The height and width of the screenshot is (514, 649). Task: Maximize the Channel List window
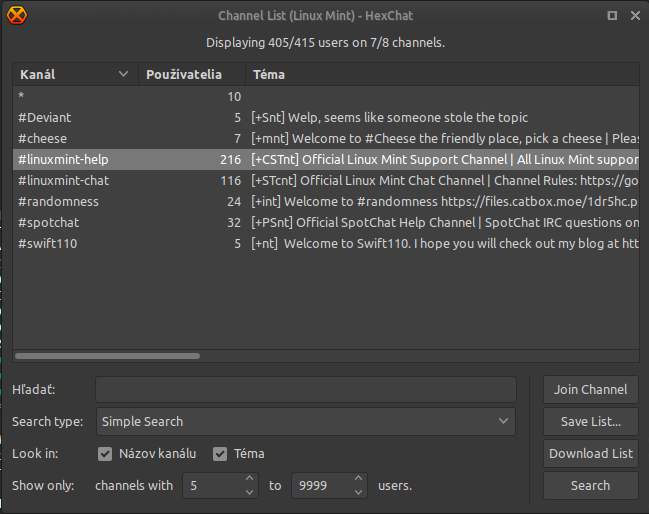[612, 15]
